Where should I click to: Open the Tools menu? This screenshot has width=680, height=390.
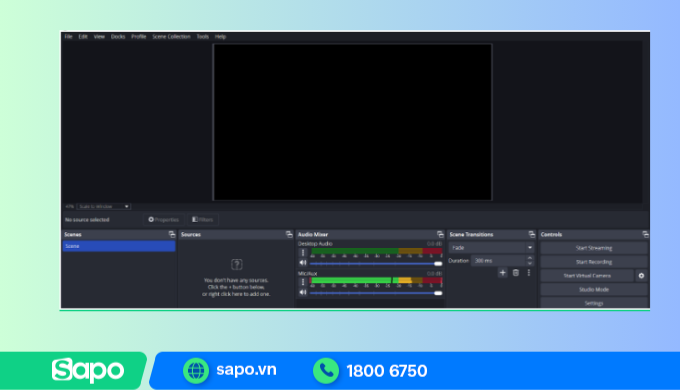(x=203, y=37)
